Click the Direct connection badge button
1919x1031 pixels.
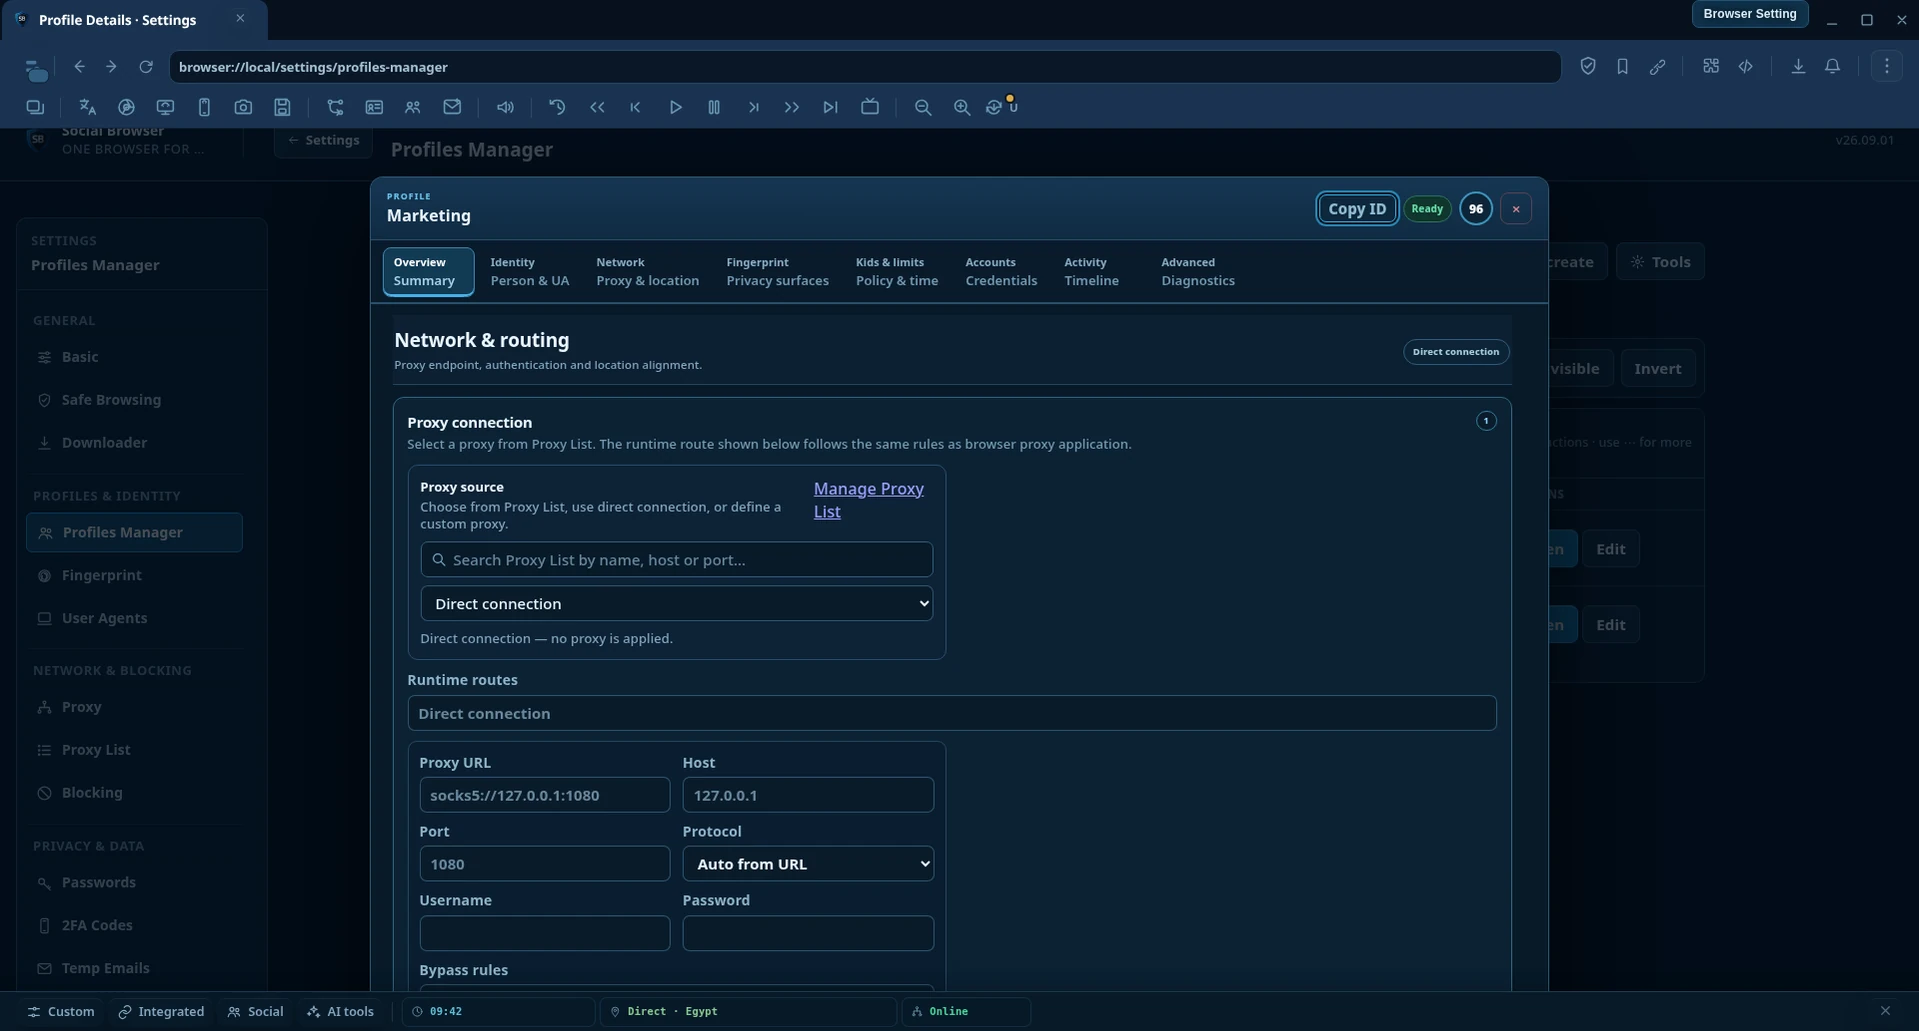pos(1455,352)
